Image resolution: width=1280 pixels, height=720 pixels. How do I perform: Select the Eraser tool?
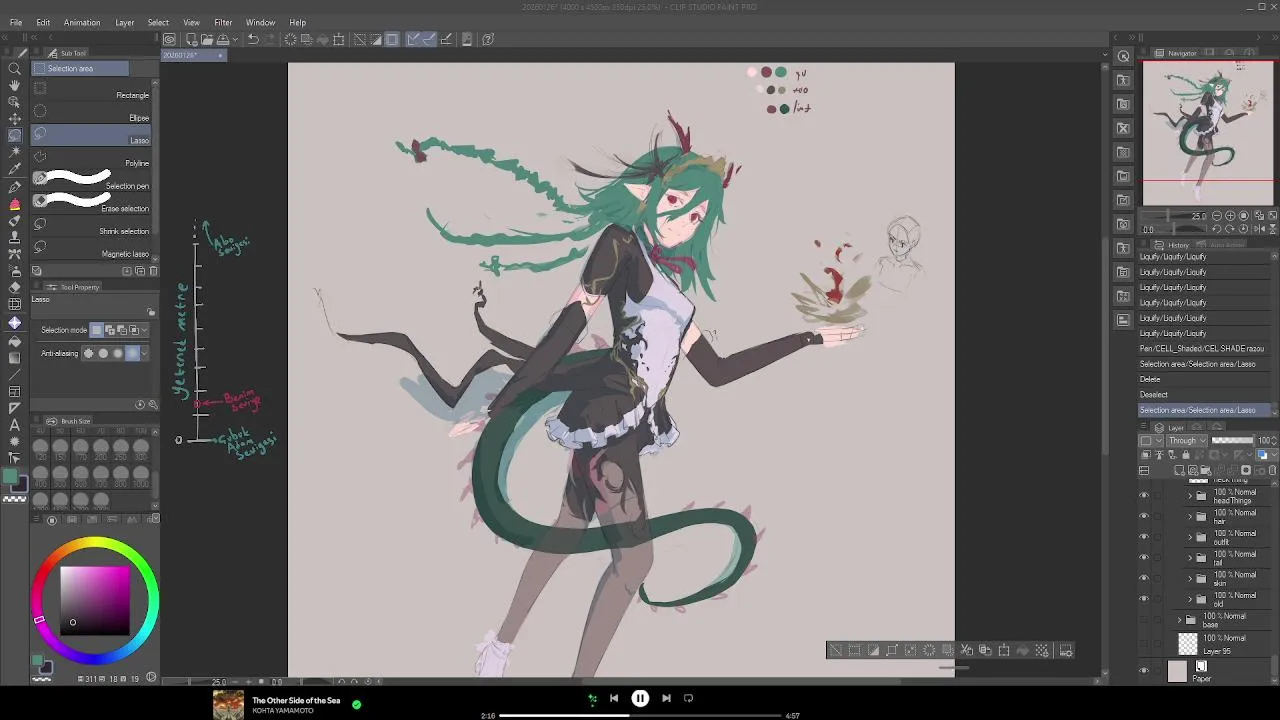pos(14,288)
